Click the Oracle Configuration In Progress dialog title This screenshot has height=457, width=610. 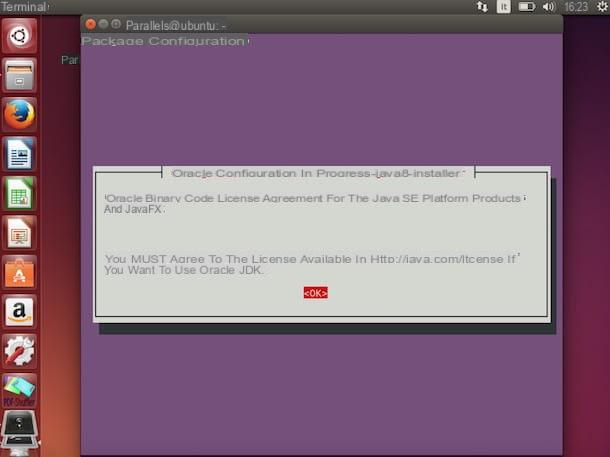(x=318, y=173)
